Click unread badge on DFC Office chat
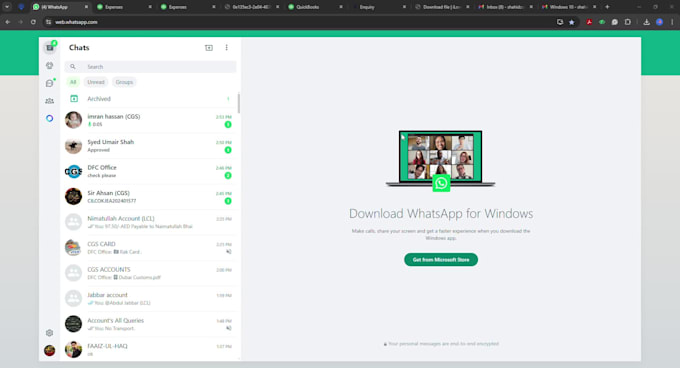 click(x=228, y=176)
